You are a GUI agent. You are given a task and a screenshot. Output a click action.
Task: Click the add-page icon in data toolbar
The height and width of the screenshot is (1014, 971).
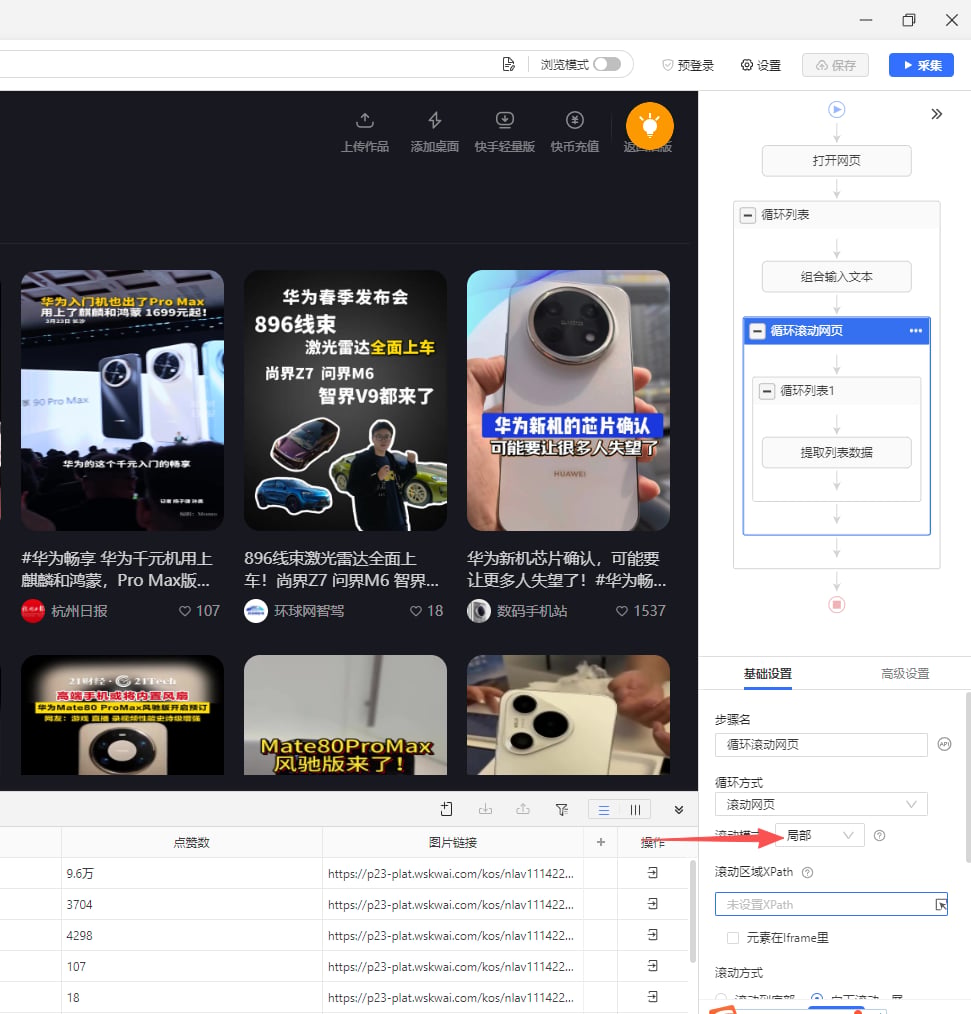pos(446,809)
